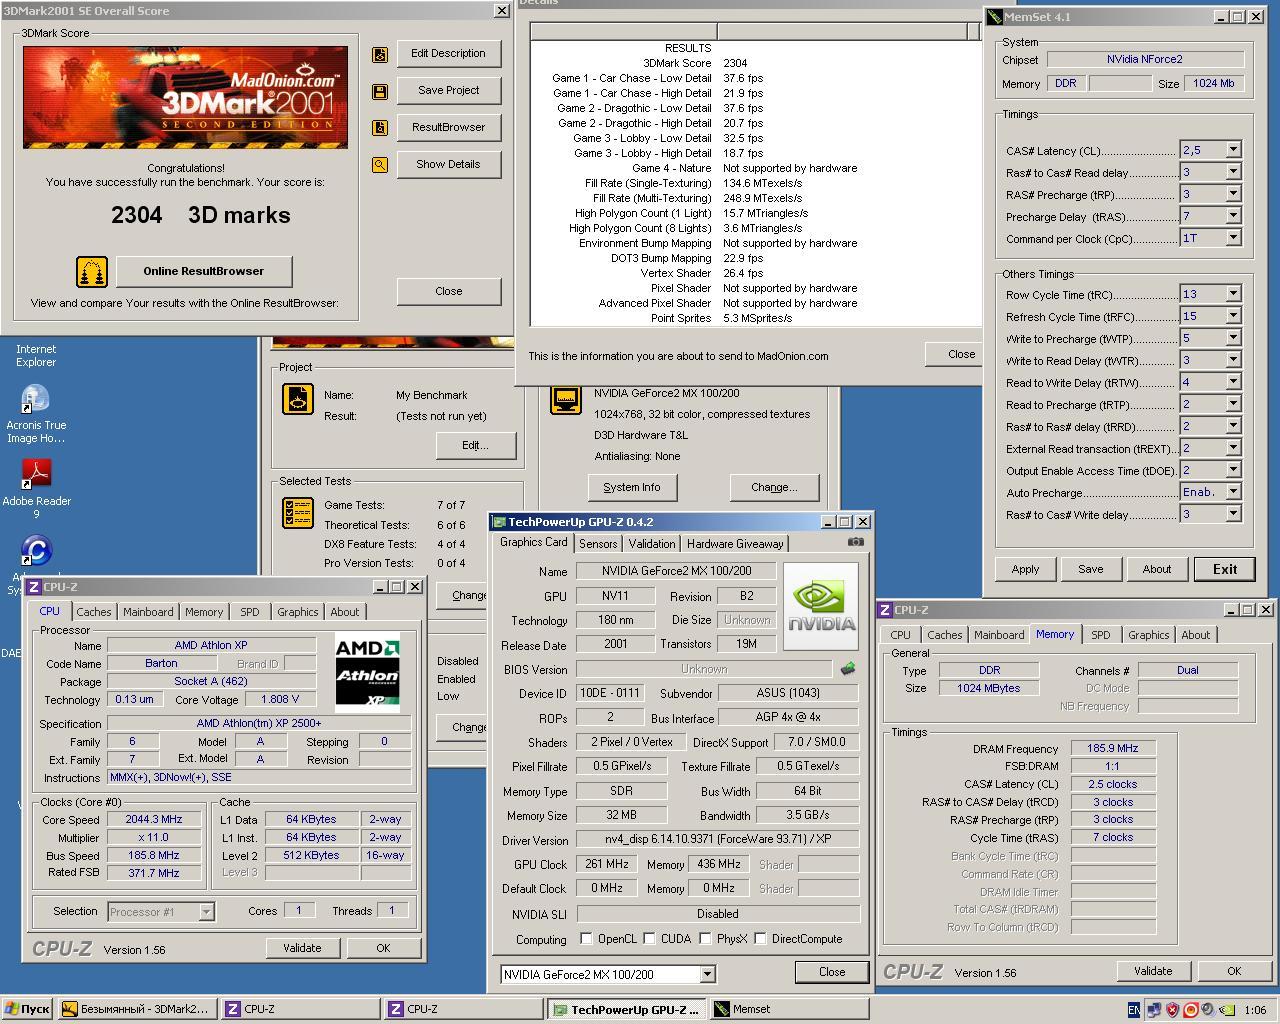
Task: Click the GPU-Z title bar icon
Action: [x=499, y=522]
